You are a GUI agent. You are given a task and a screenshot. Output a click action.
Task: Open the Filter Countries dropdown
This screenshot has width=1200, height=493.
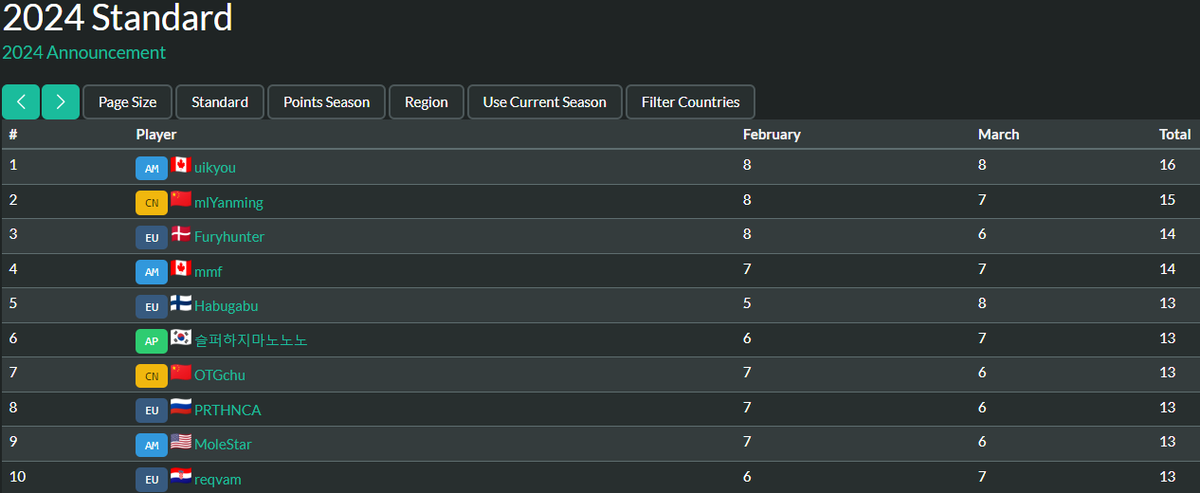690,102
